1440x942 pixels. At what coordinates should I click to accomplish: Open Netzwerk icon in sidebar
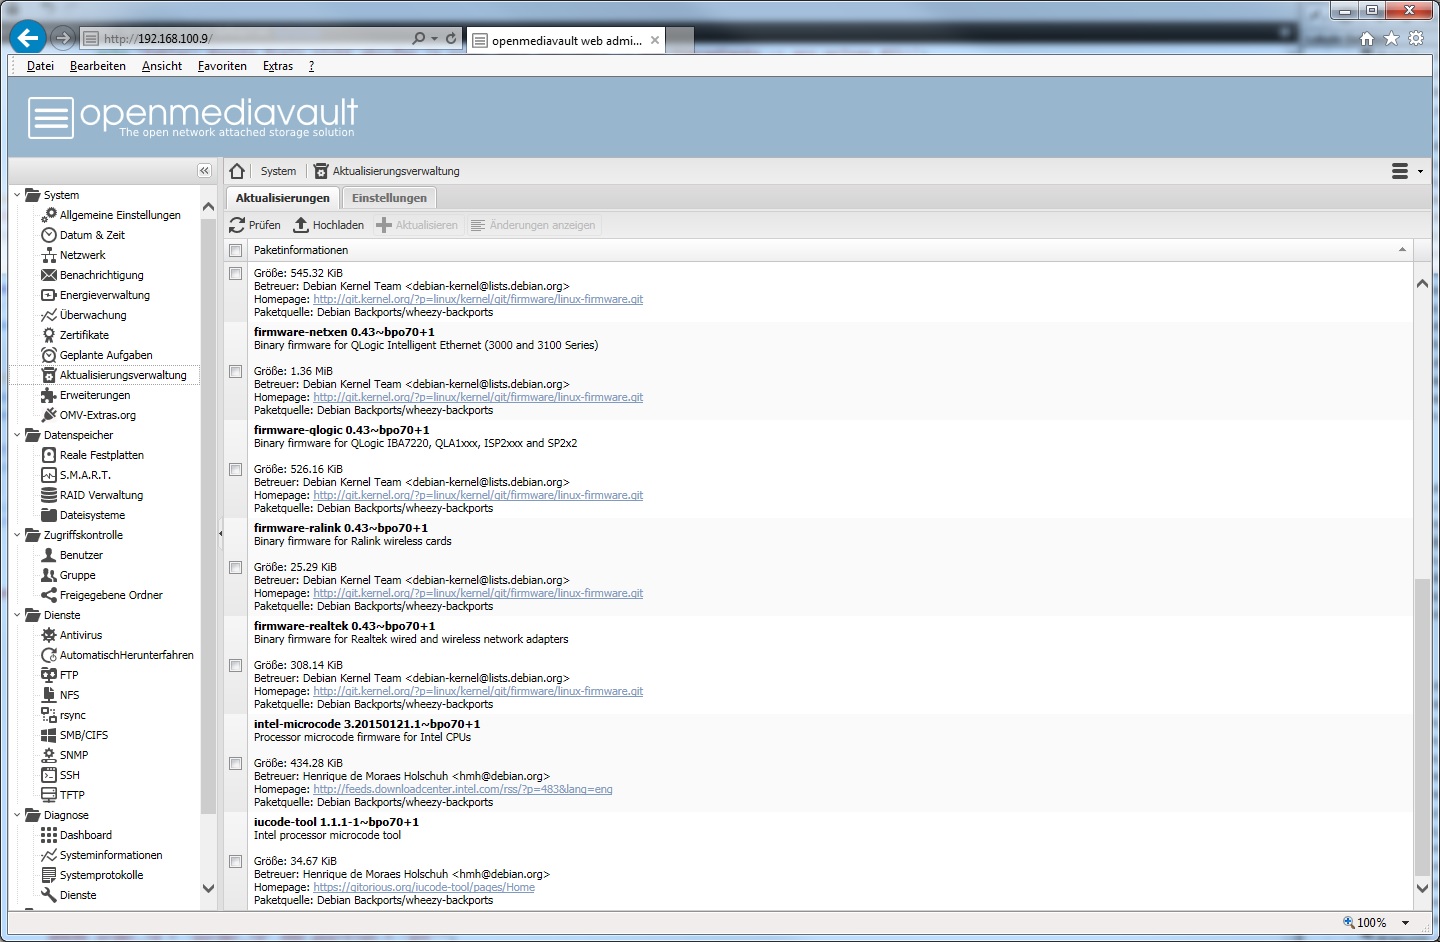click(48, 255)
